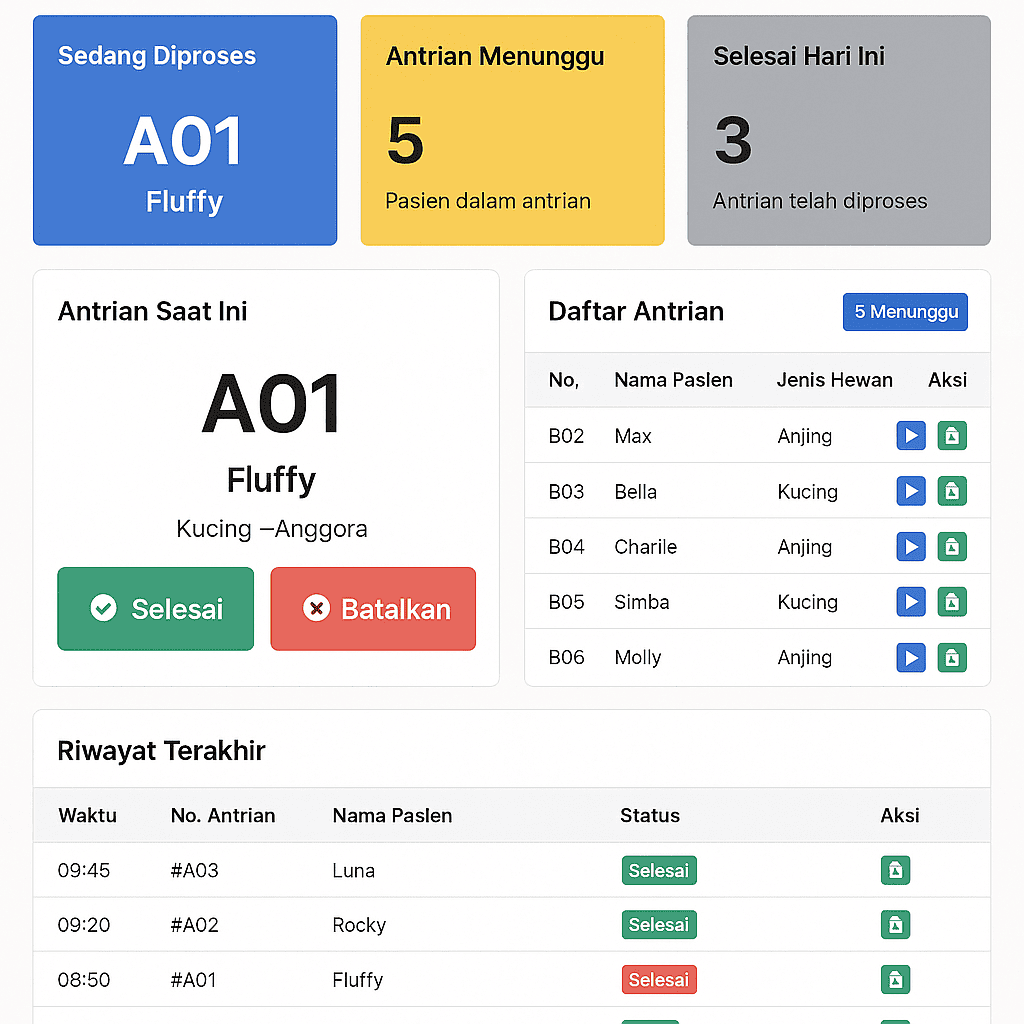Image resolution: width=1024 pixels, height=1024 pixels.
Task: Open document icon for 08:50 Fluffy entry
Action: (x=895, y=980)
